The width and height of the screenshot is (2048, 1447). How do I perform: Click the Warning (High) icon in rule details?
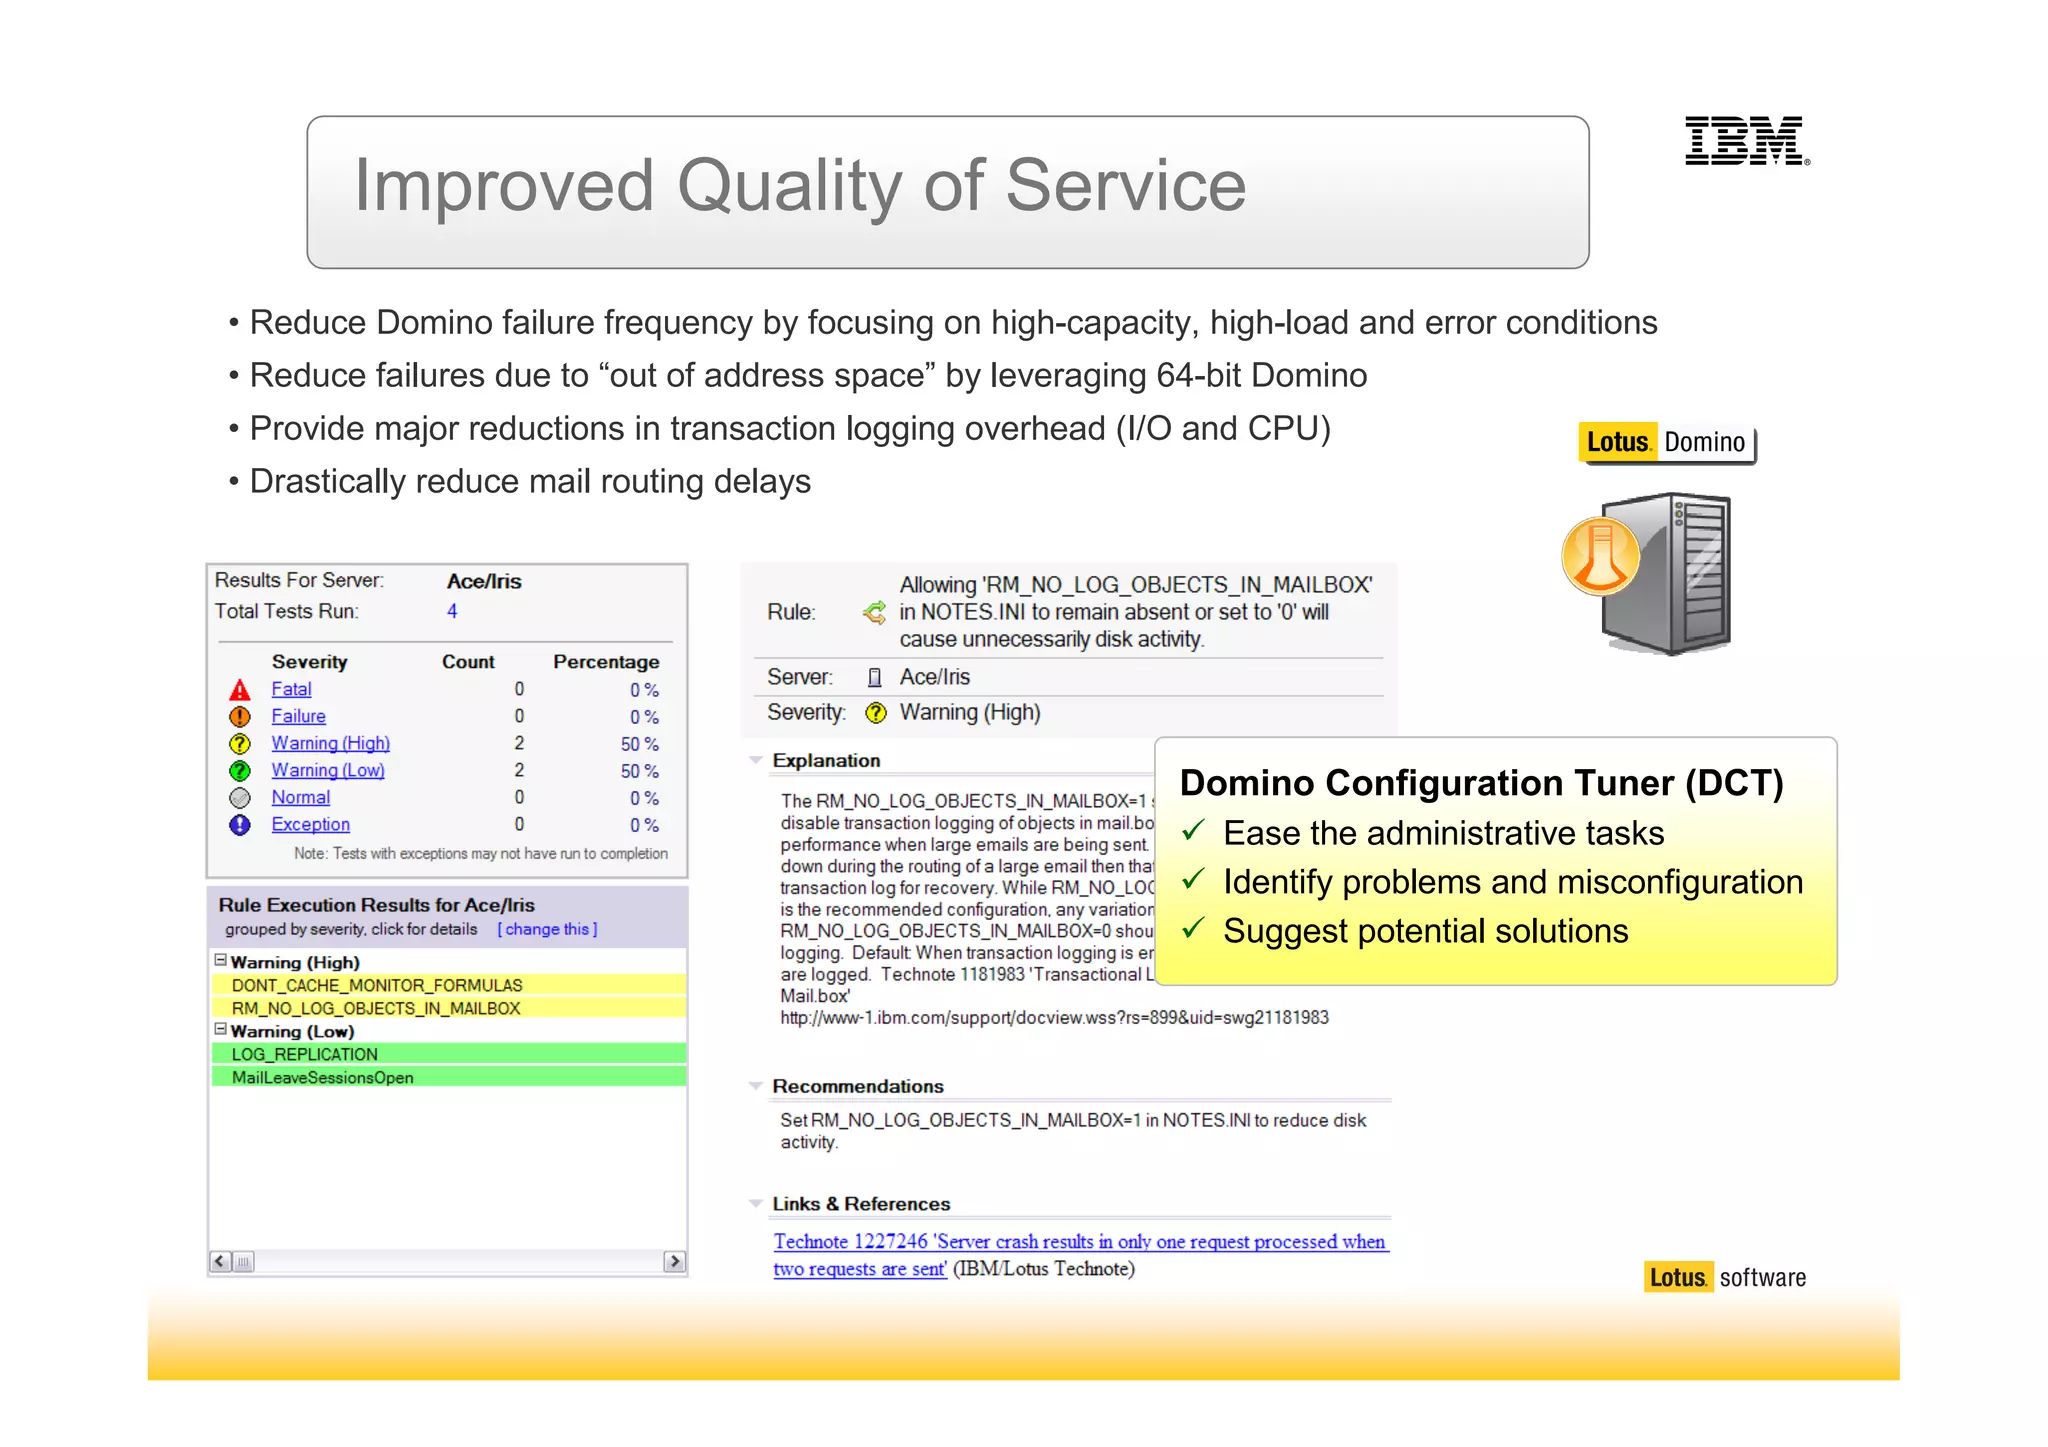click(876, 713)
